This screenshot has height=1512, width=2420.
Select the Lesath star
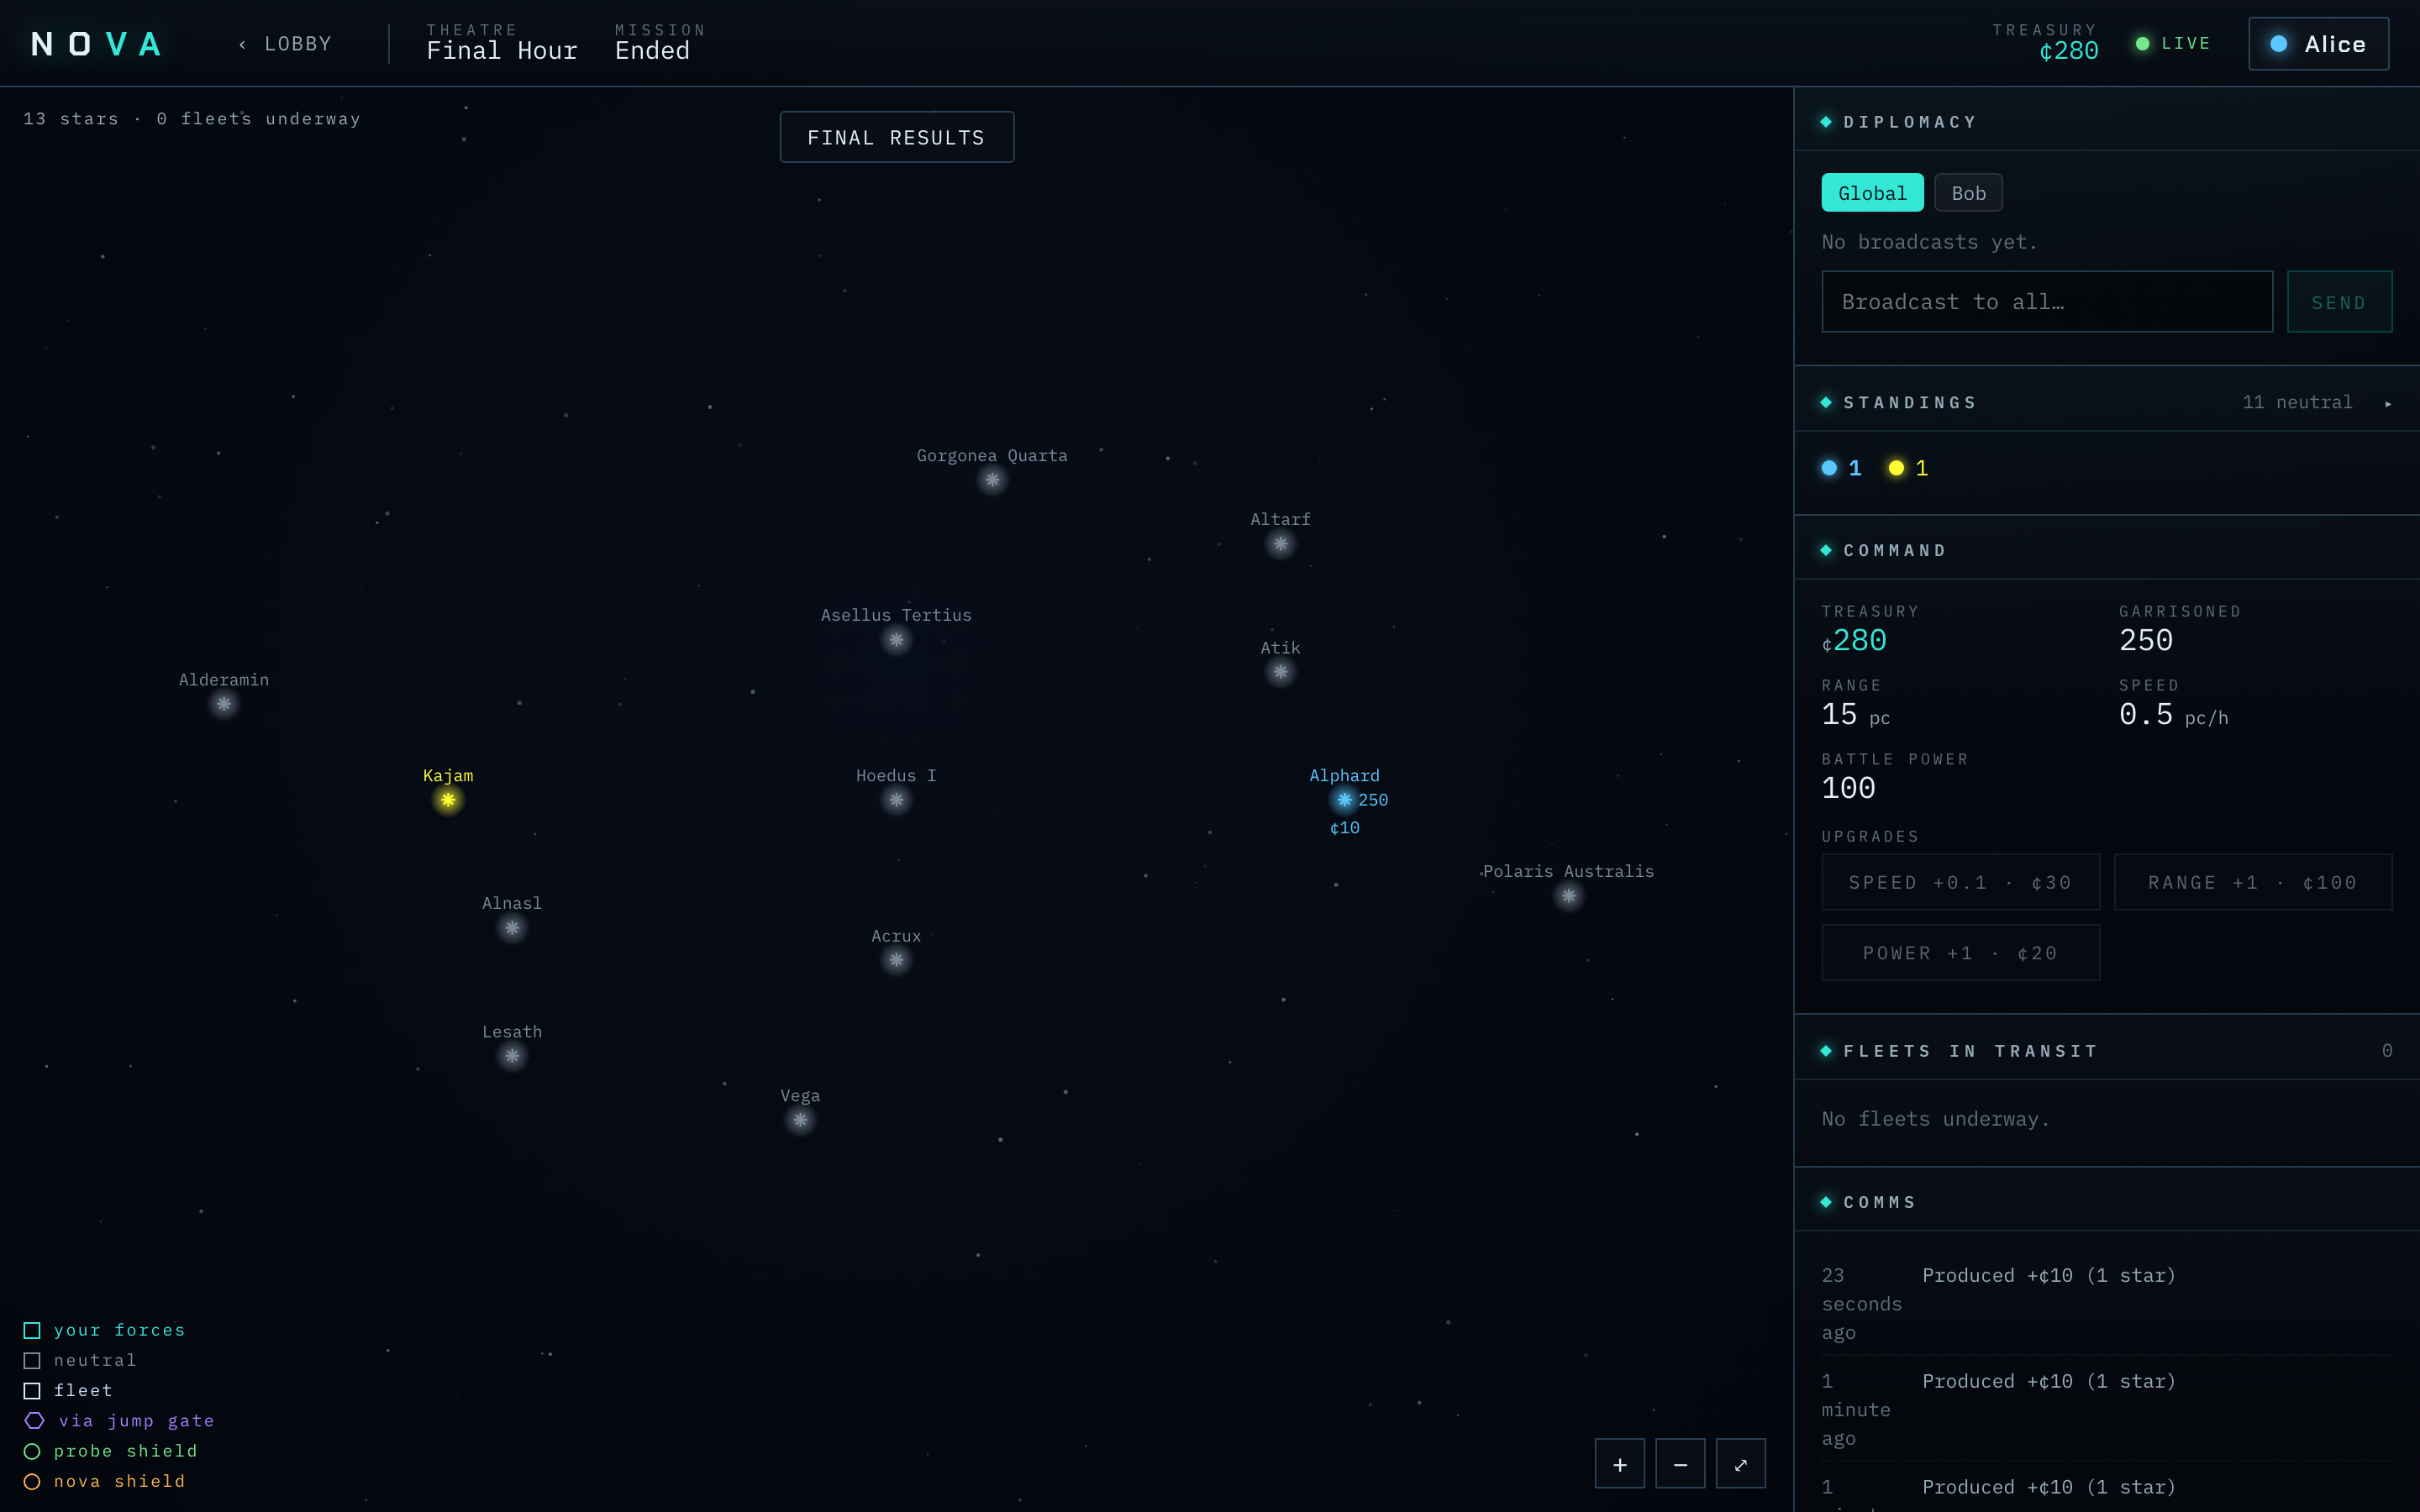pos(512,1056)
